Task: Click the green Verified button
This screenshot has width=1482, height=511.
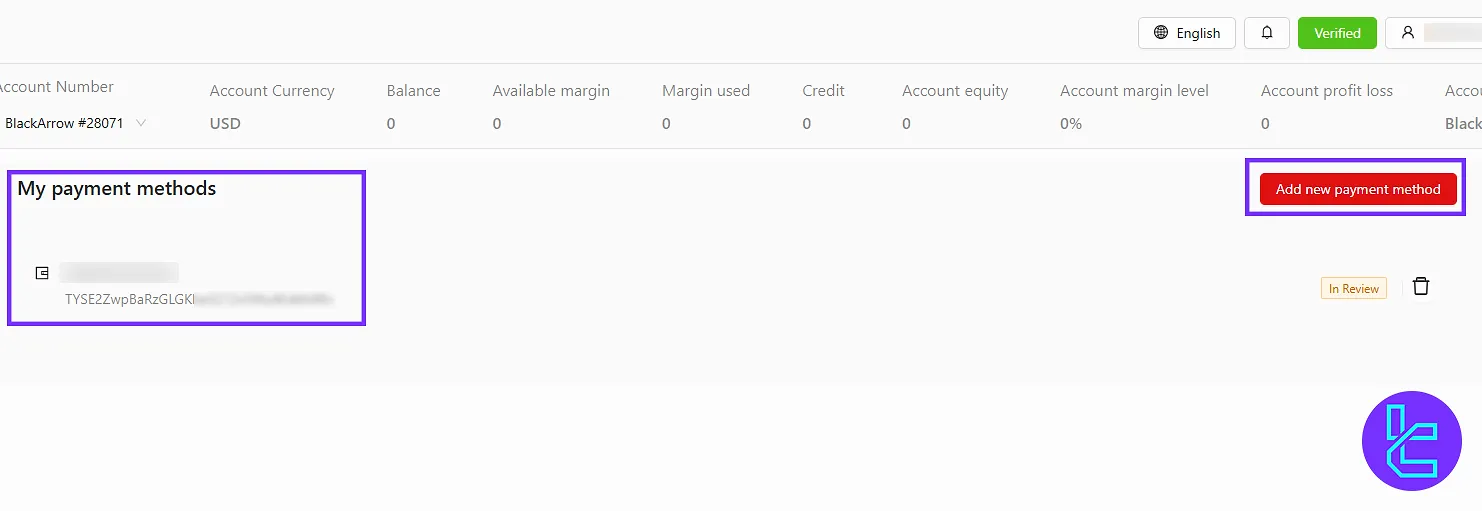Action: click(x=1336, y=33)
